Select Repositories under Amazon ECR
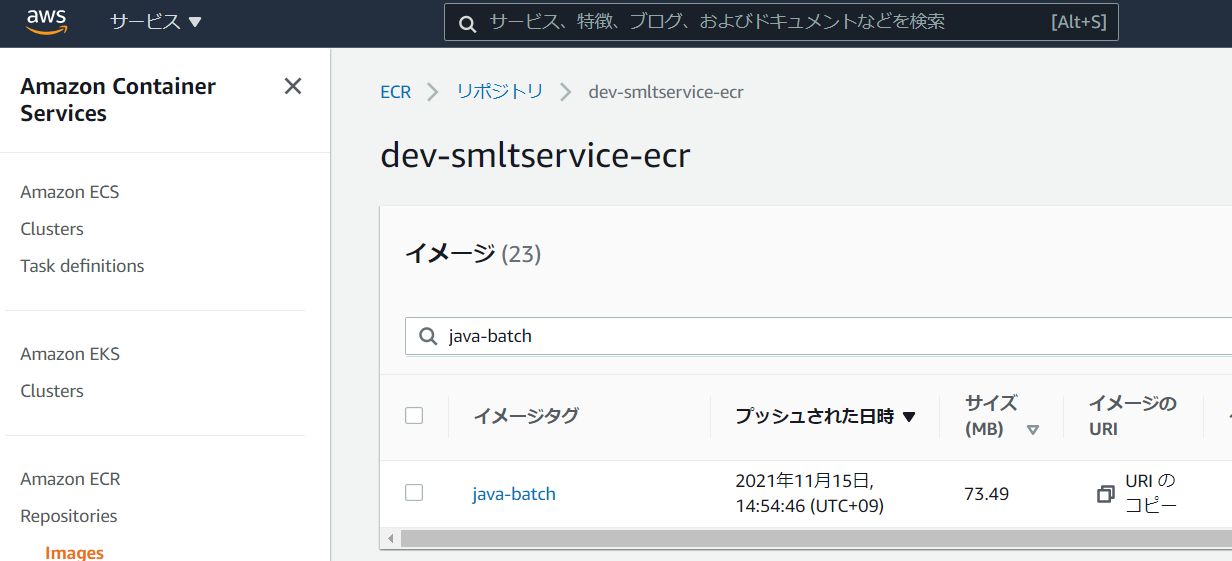Screen dimensions: 1232x561 point(69,516)
